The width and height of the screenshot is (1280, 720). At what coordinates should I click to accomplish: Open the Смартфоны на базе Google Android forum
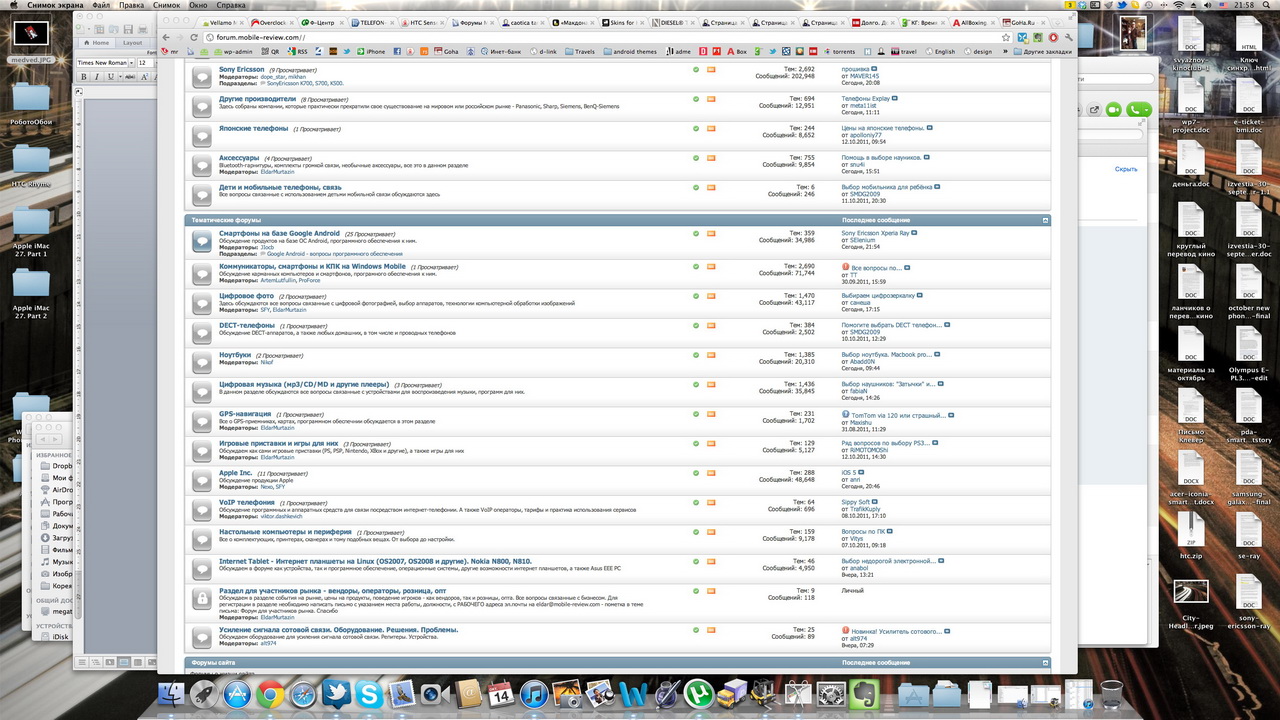point(279,233)
